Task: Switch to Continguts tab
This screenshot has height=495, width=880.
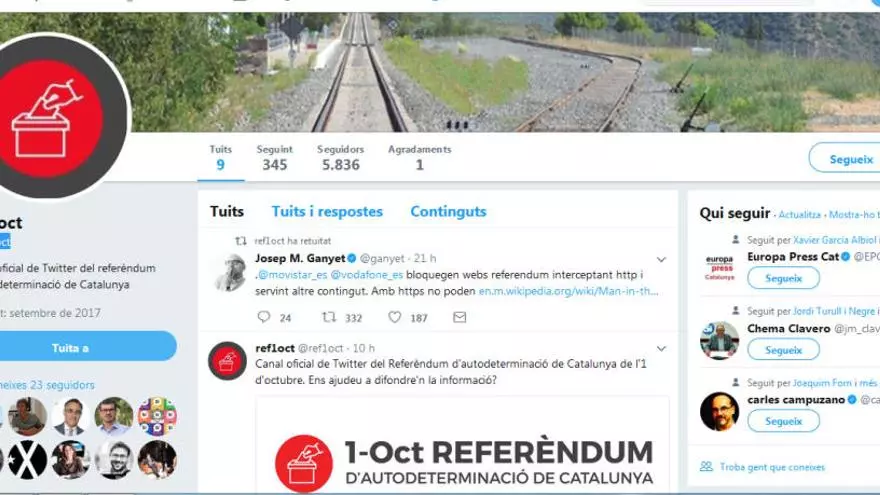Action: (x=448, y=212)
